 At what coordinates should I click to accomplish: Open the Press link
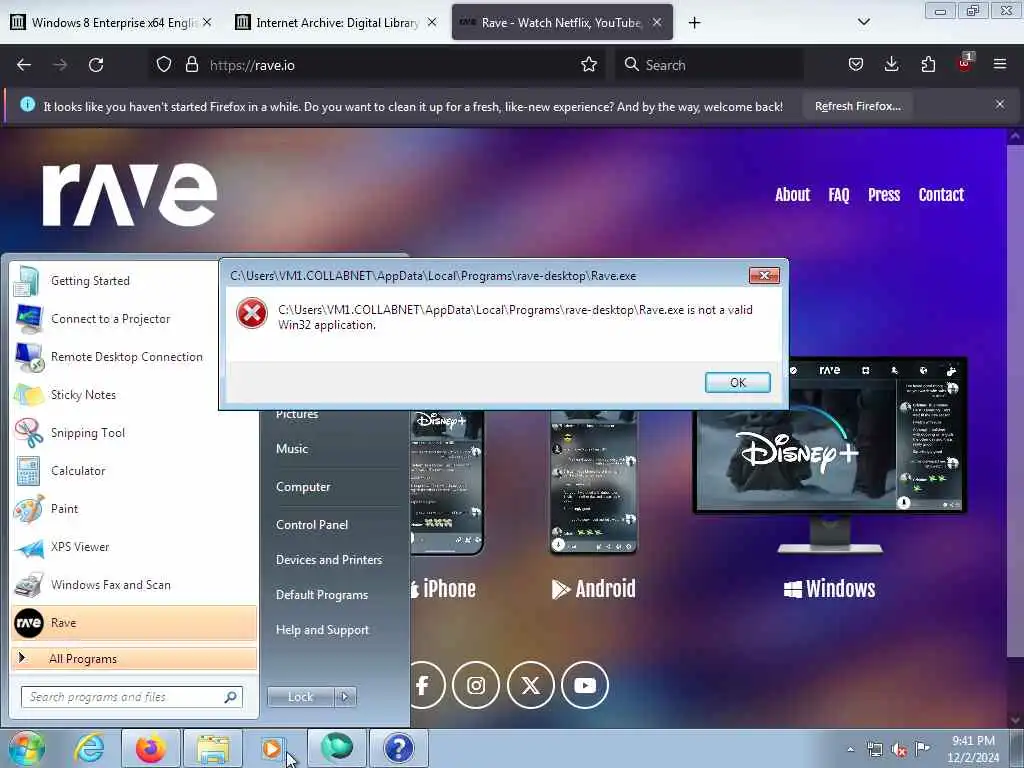pyautogui.click(x=884, y=195)
